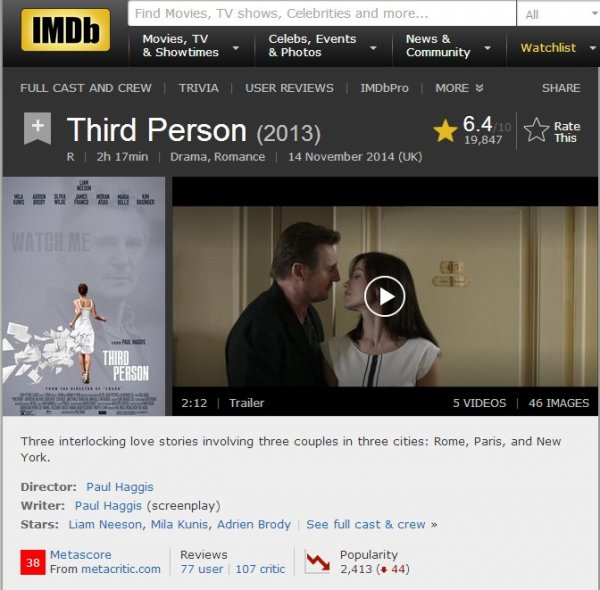Viewport: 600px width, 590px height.
Task: View the 46 IMAGES gallery
Action: [559, 403]
